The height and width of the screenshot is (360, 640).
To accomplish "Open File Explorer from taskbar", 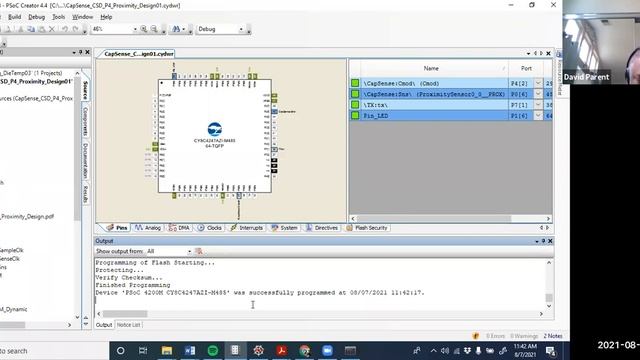I will [167, 351].
